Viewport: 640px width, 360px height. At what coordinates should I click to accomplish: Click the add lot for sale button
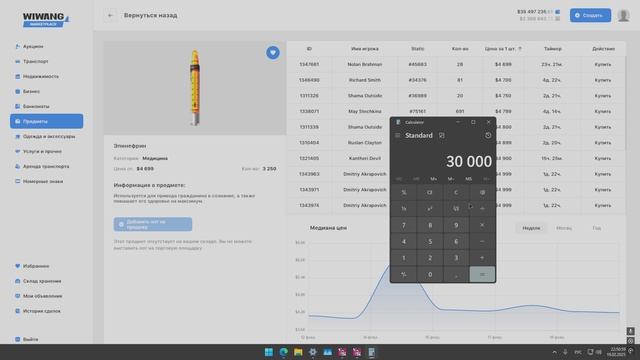tap(153, 224)
